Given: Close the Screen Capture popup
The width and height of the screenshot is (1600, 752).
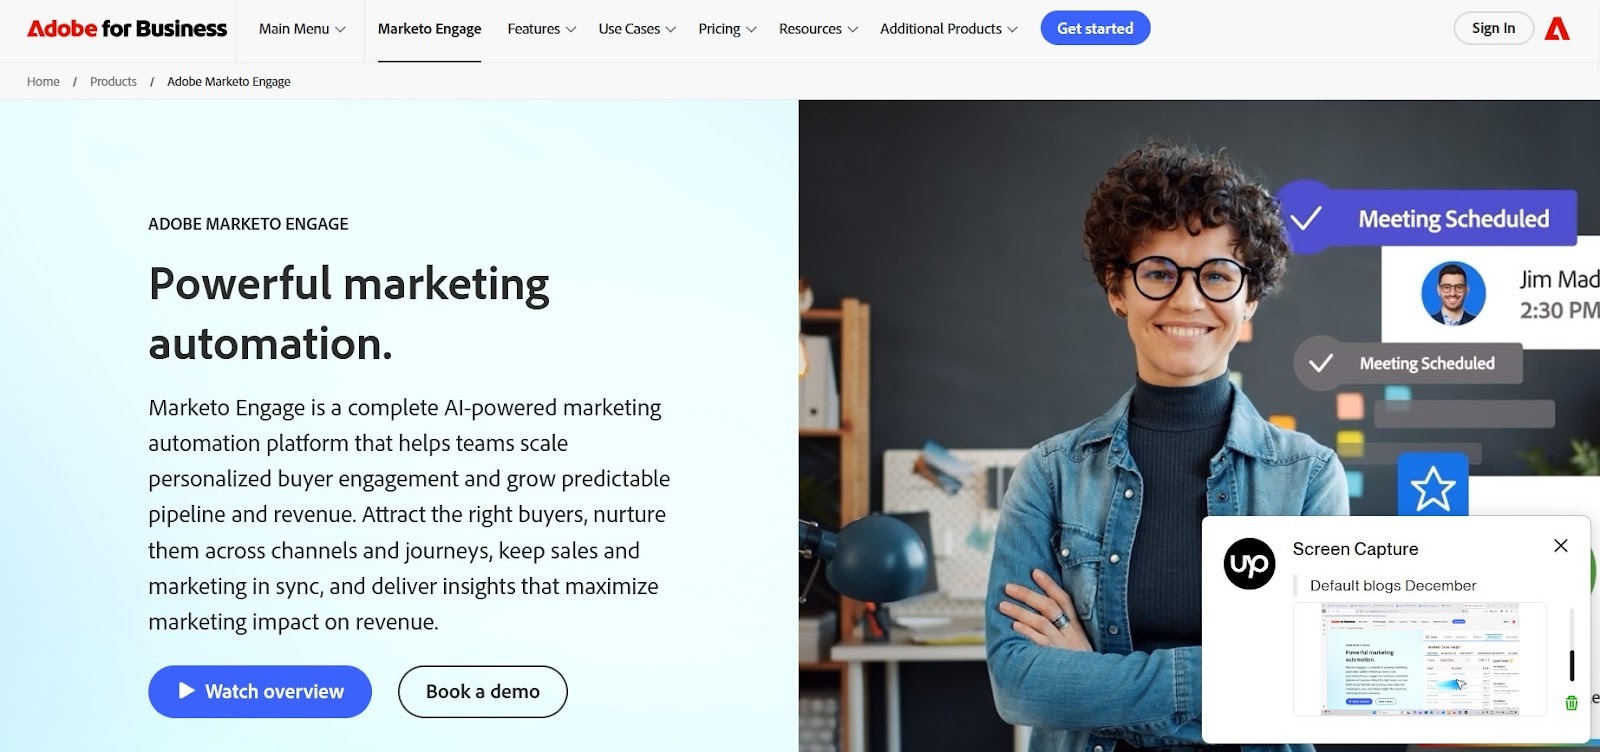Looking at the screenshot, I should (1561, 546).
